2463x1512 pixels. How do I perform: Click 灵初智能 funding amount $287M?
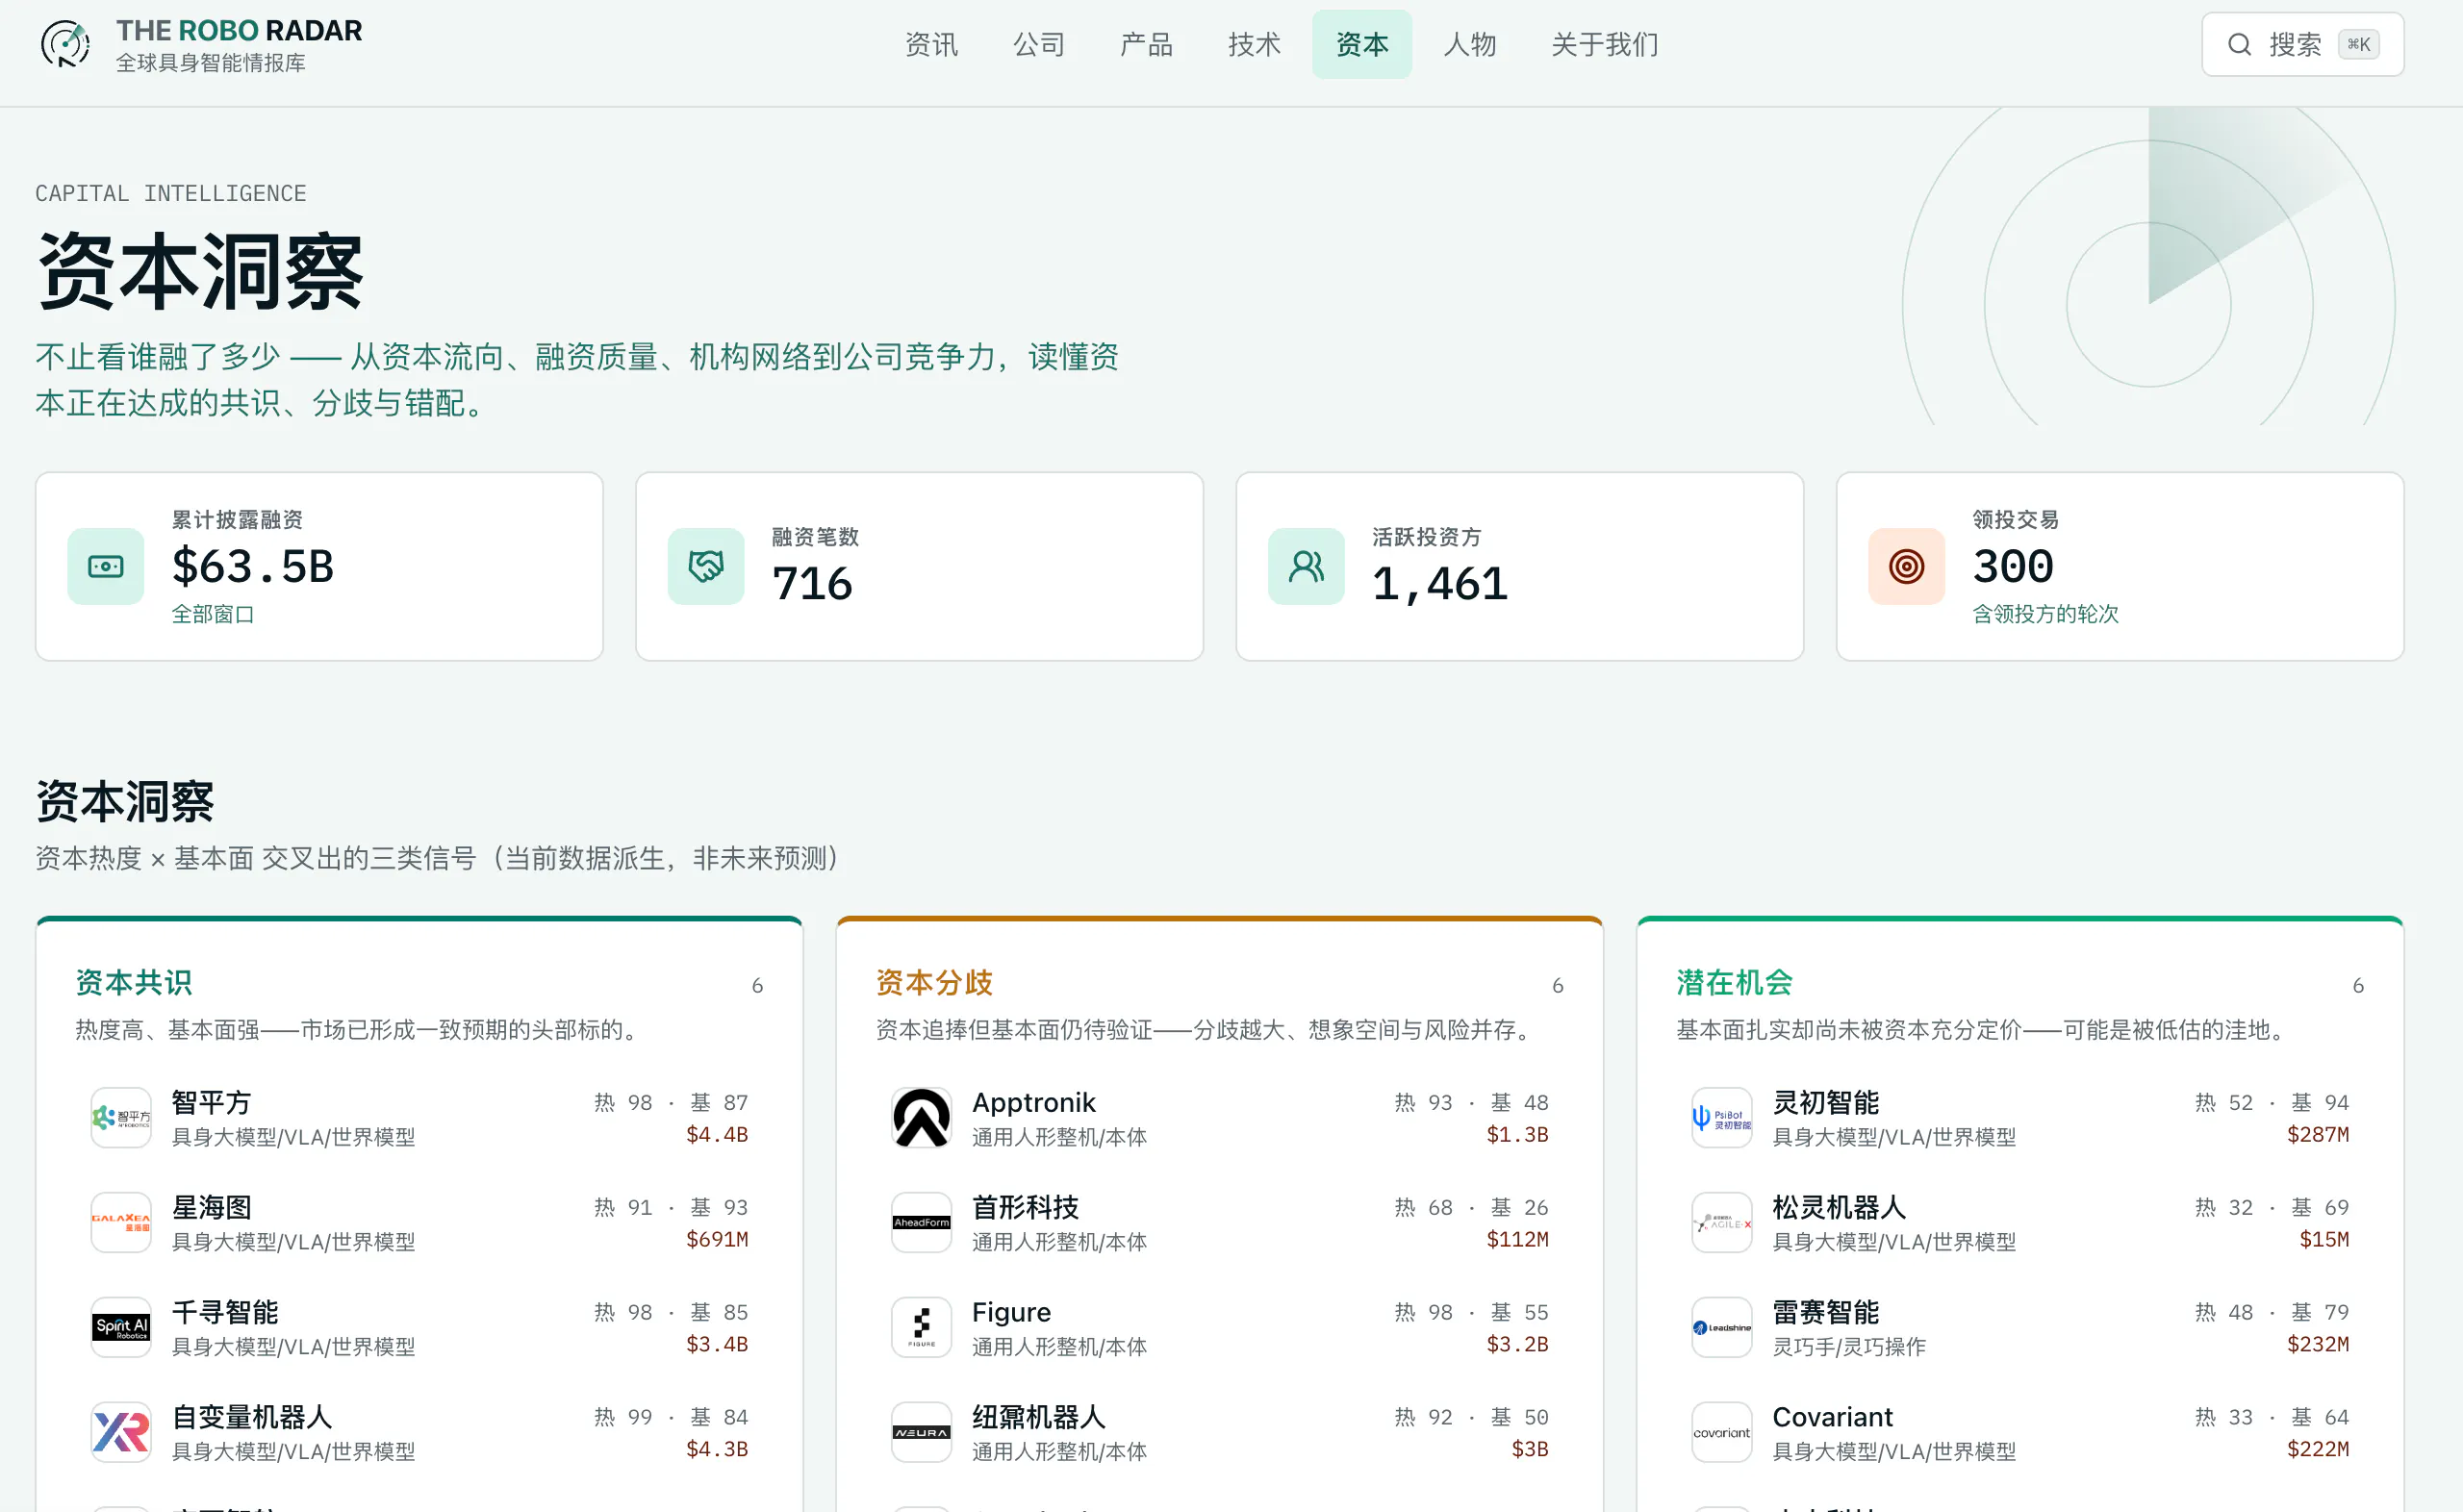click(2318, 1135)
